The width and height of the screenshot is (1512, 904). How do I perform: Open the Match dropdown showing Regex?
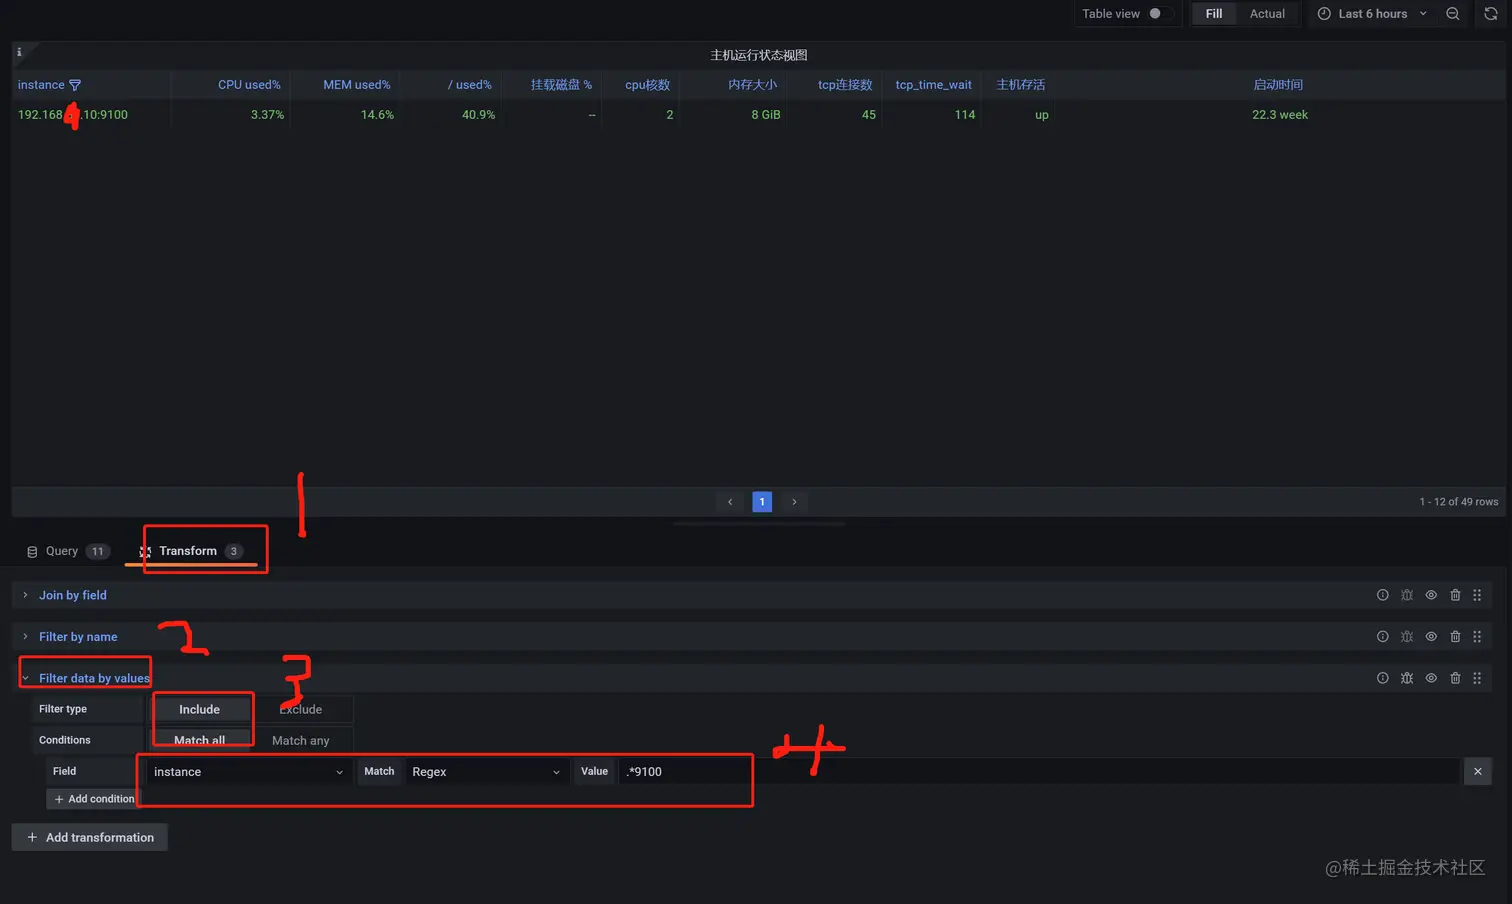coord(486,772)
